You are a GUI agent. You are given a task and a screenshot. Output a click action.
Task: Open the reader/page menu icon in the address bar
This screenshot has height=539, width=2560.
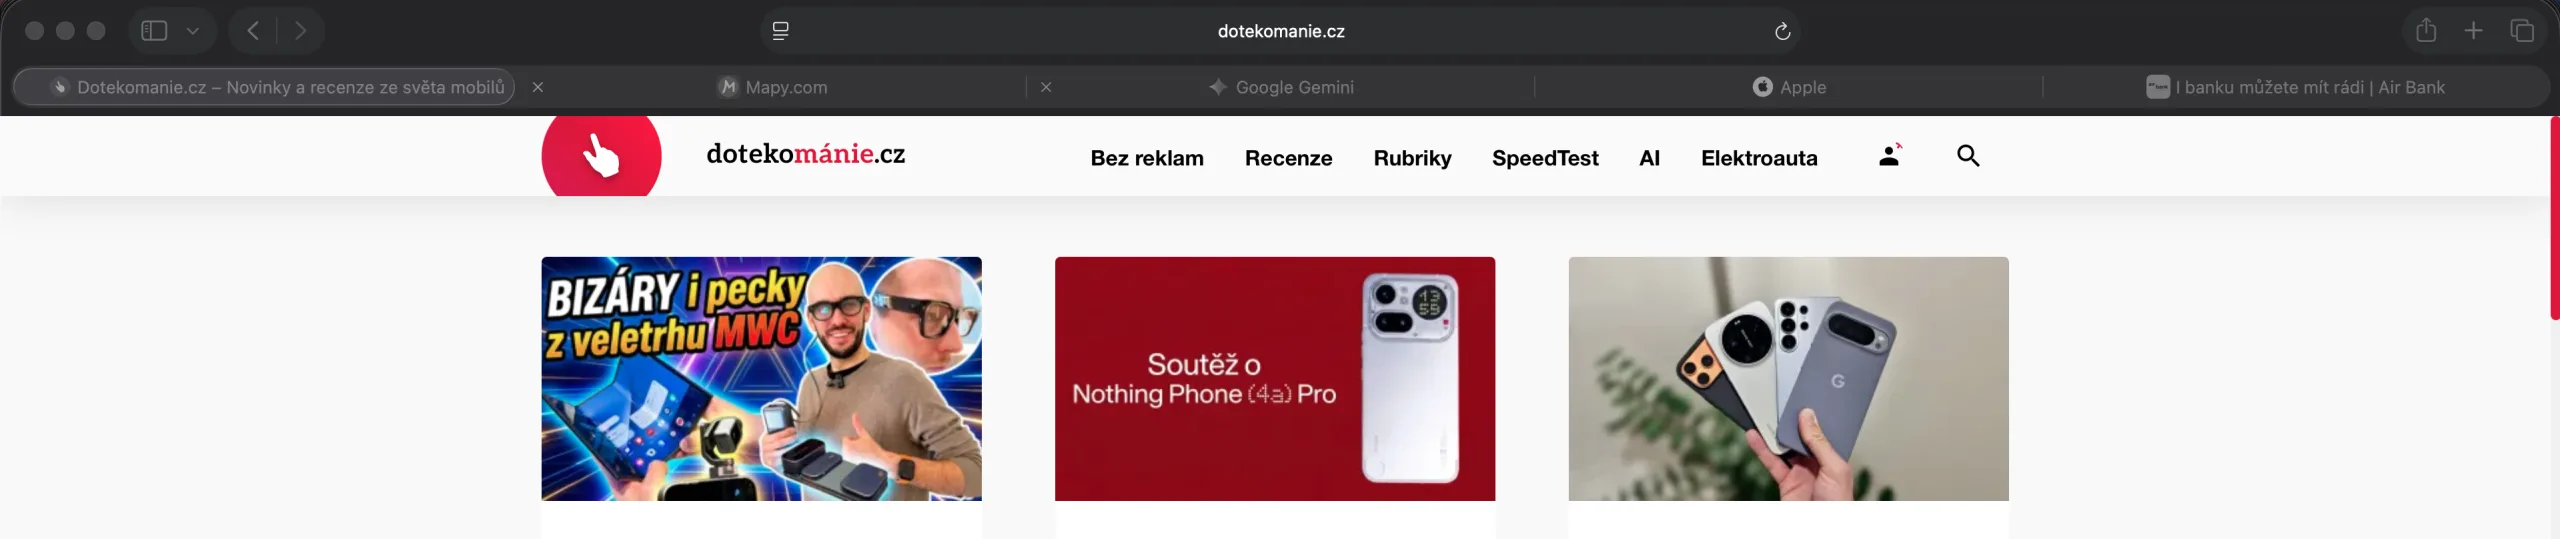[x=781, y=31]
